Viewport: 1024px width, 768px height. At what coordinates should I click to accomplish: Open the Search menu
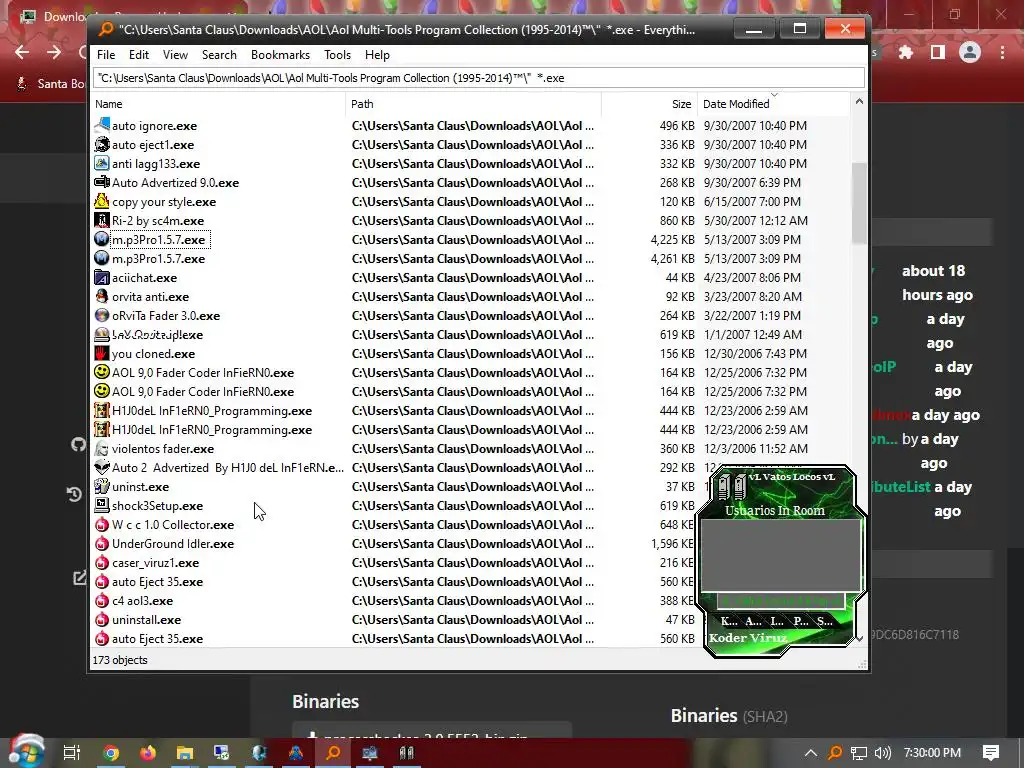(219, 55)
